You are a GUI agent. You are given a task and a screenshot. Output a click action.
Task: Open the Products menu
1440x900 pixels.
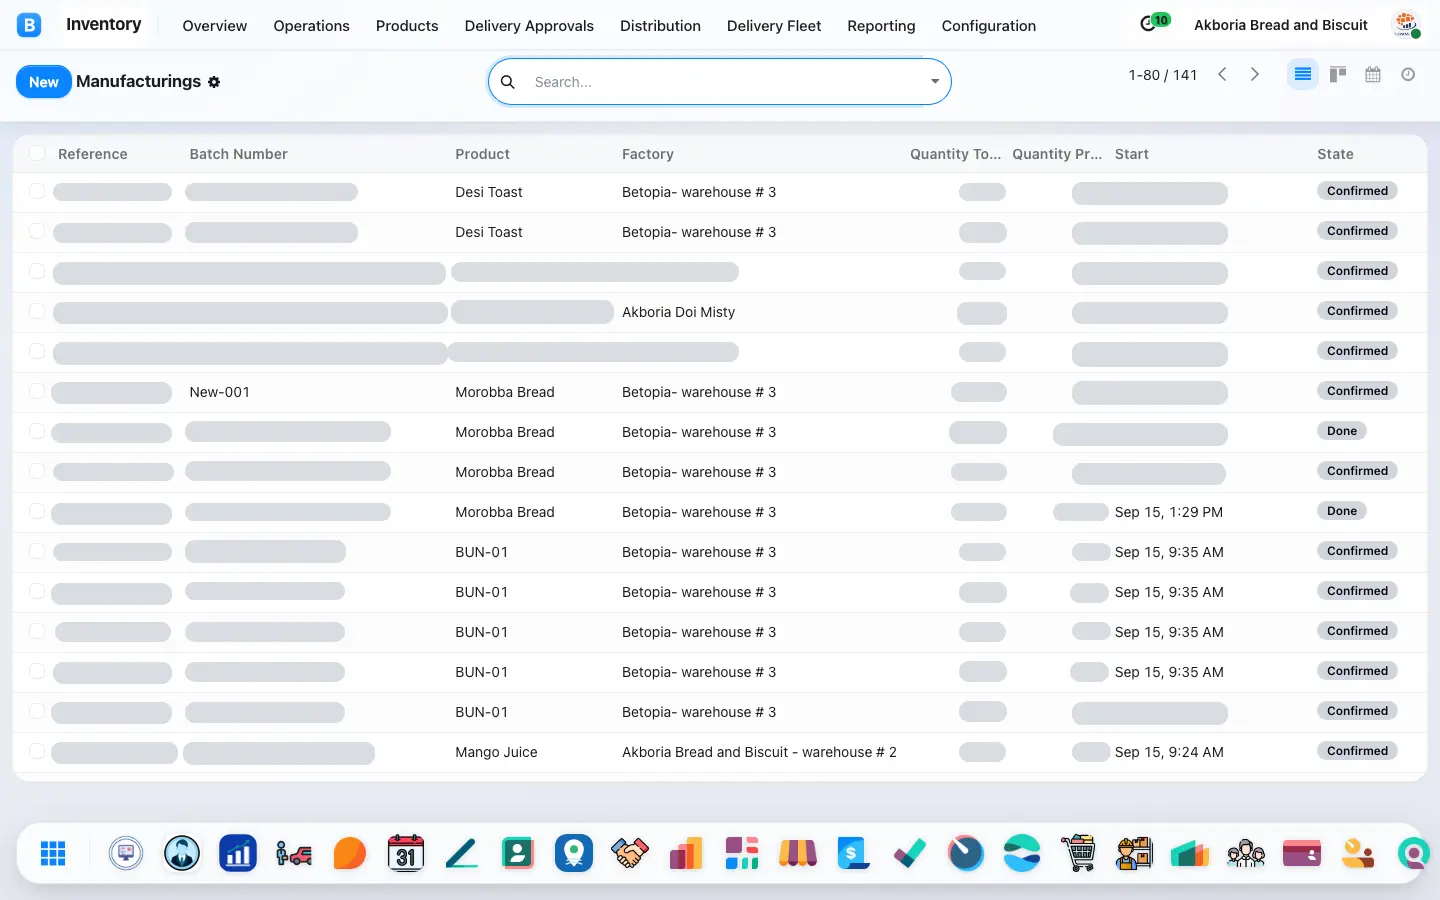(407, 26)
